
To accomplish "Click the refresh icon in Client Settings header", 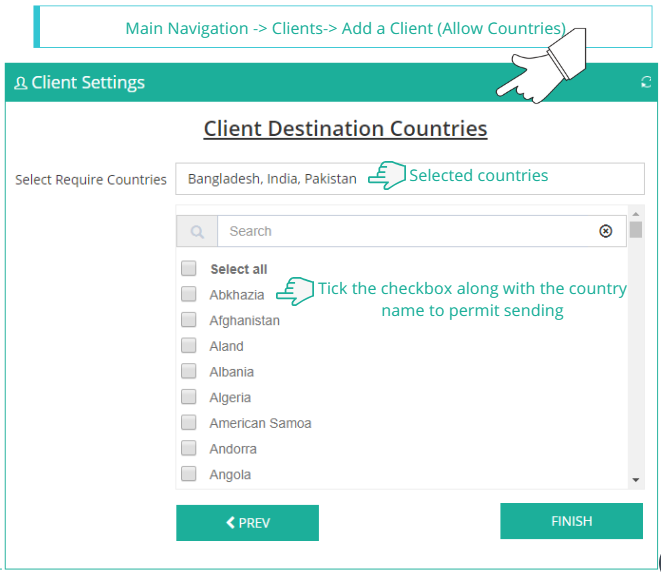I will click(646, 83).
